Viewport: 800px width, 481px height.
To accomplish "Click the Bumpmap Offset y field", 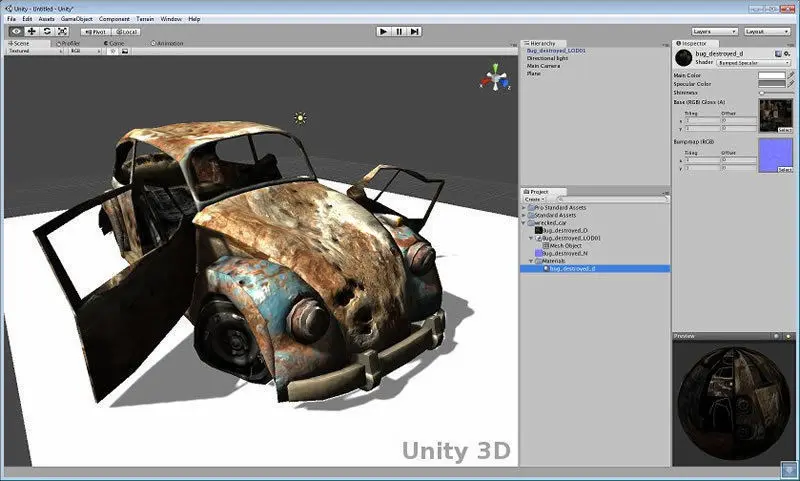I will (x=738, y=167).
